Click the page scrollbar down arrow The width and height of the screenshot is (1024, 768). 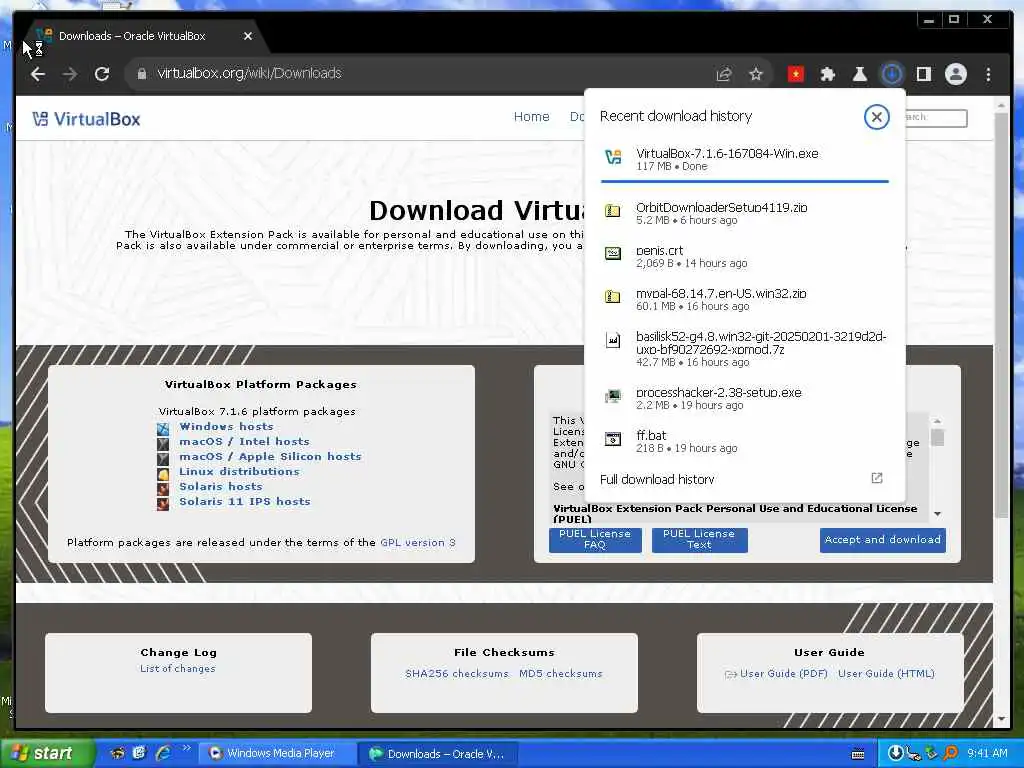(1001, 719)
